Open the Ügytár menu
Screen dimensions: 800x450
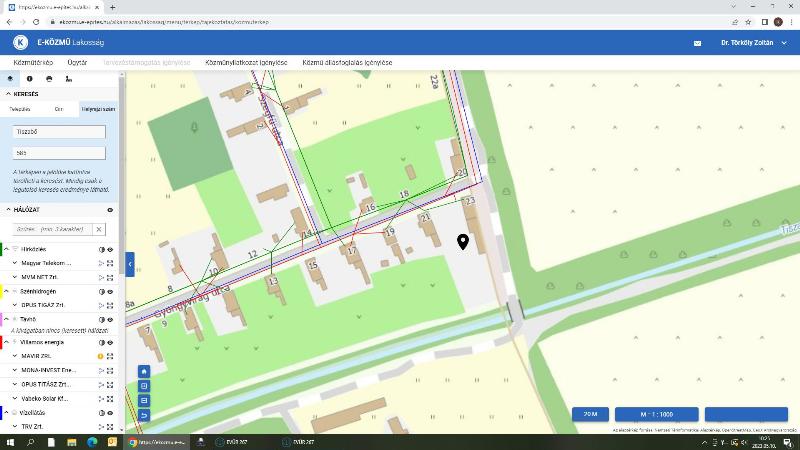point(77,62)
